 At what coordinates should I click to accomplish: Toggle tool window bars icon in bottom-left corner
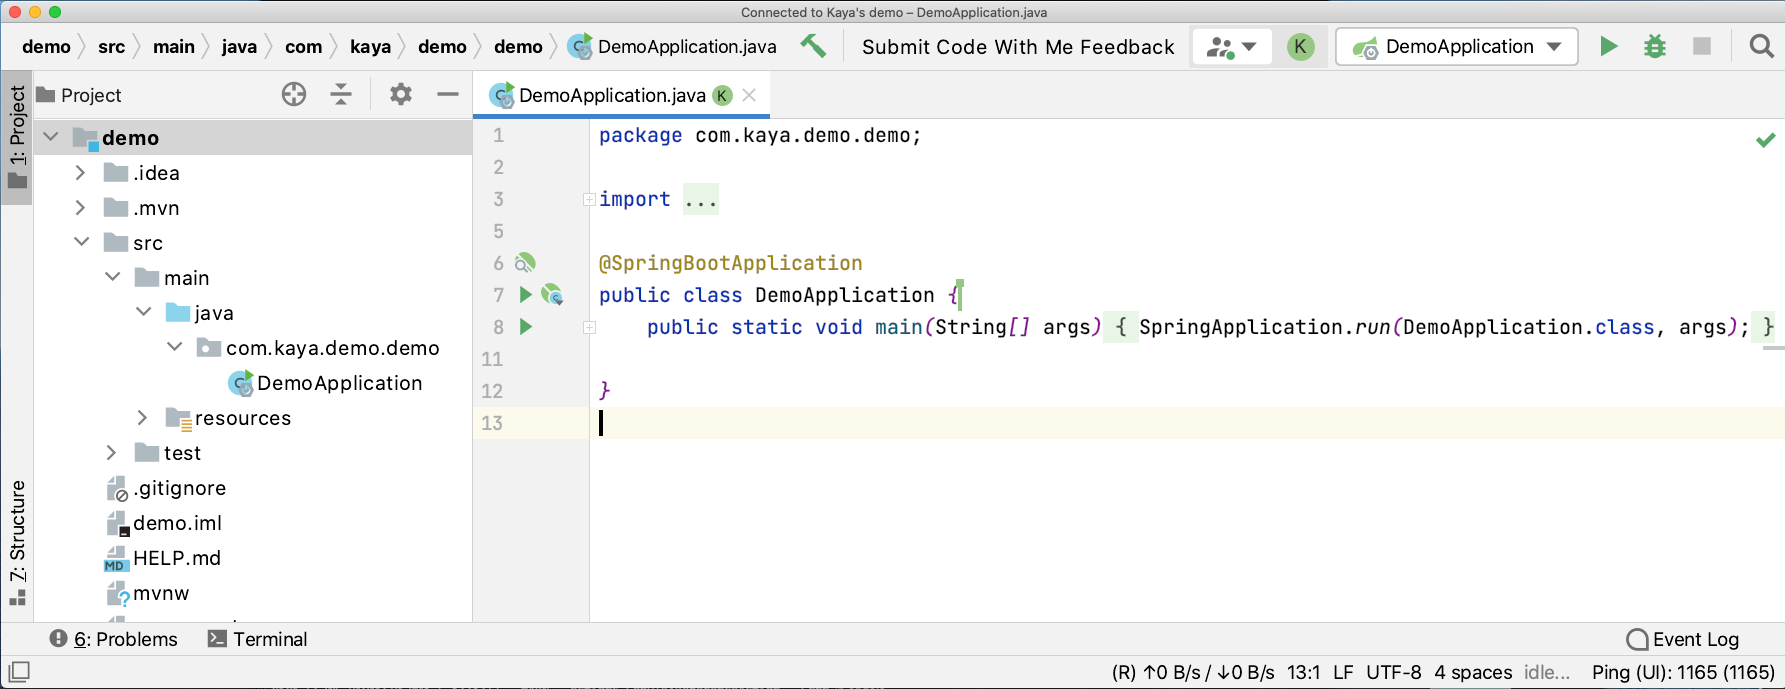(19, 671)
